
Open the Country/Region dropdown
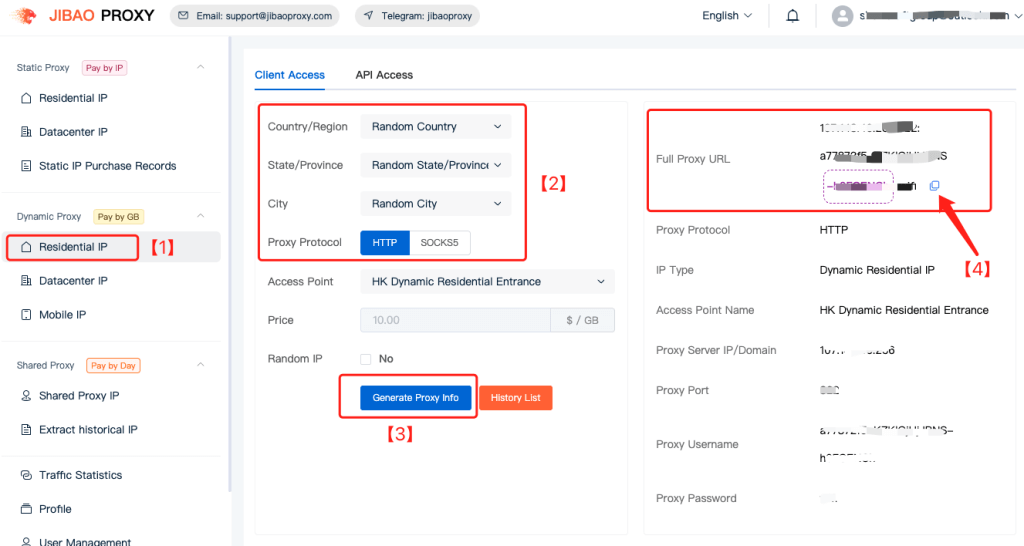pyautogui.click(x=435, y=127)
